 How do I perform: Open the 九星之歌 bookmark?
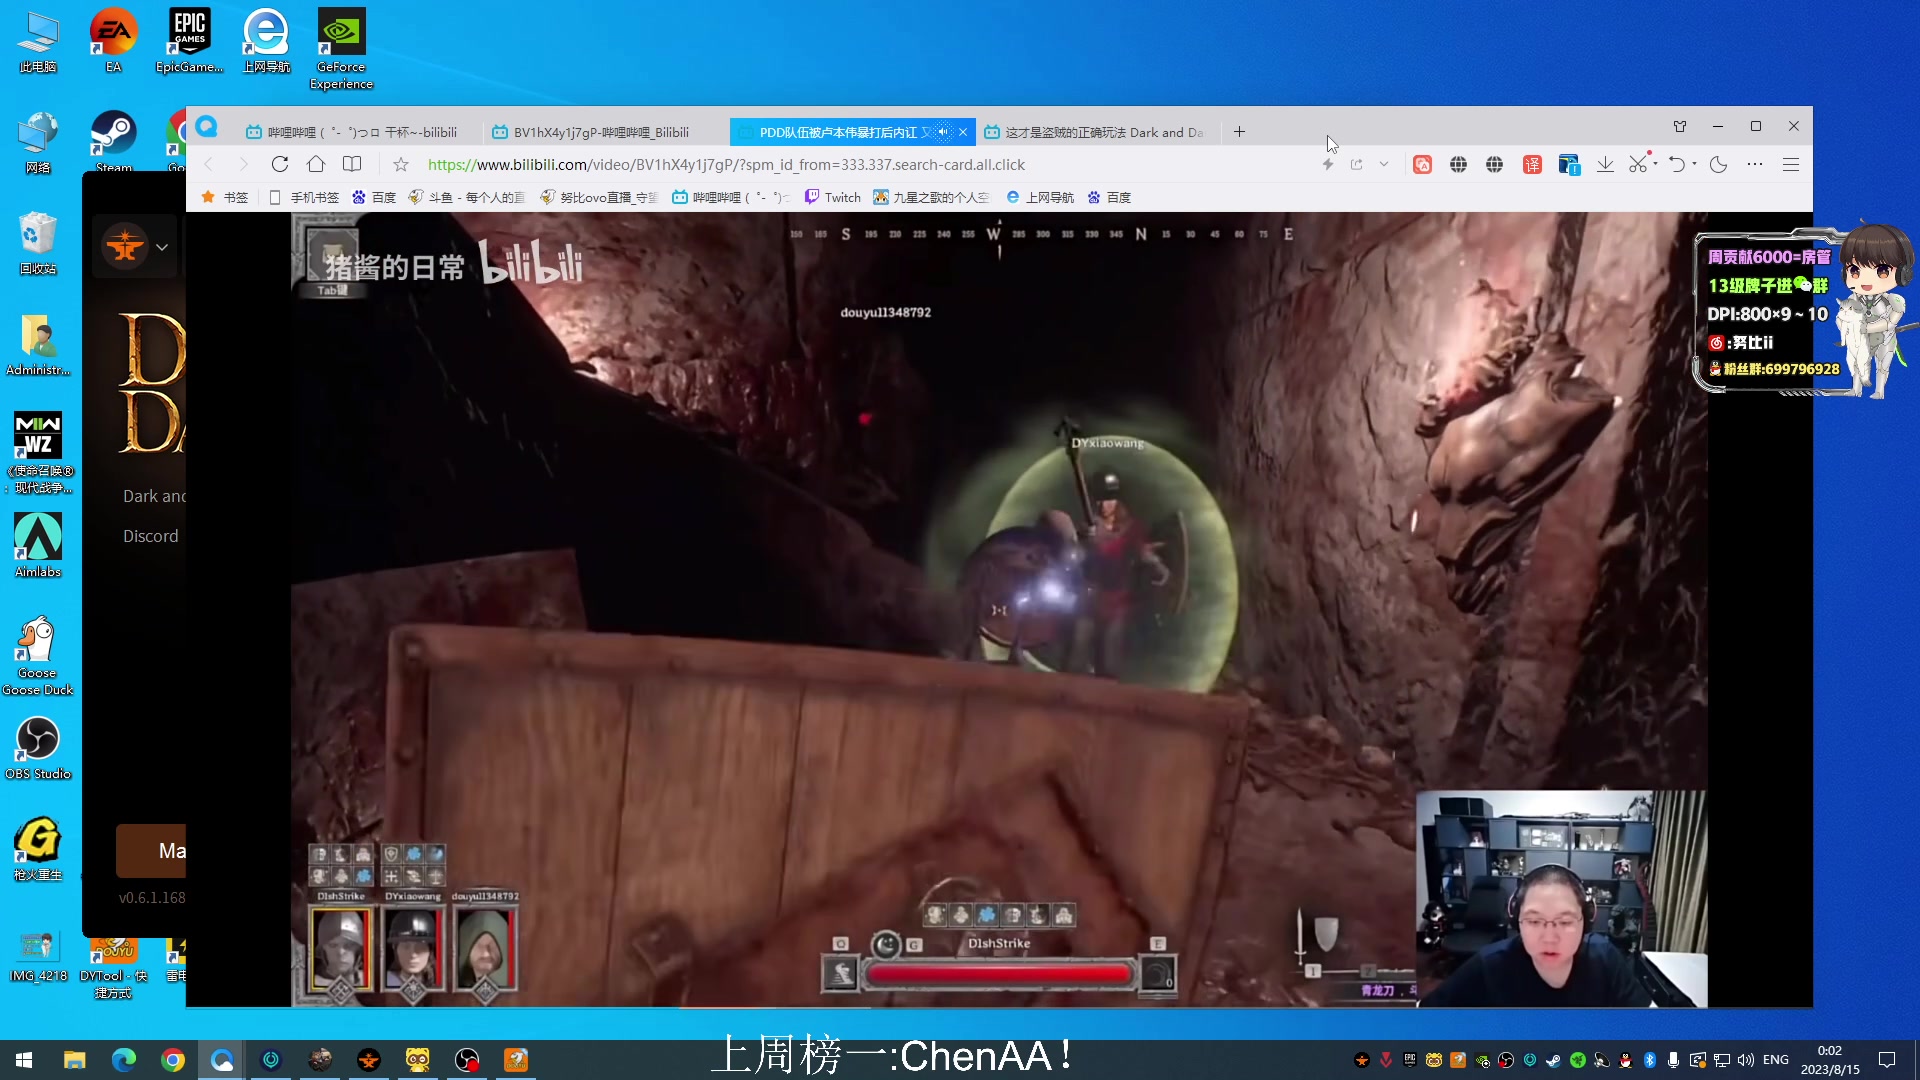coord(931,198)
